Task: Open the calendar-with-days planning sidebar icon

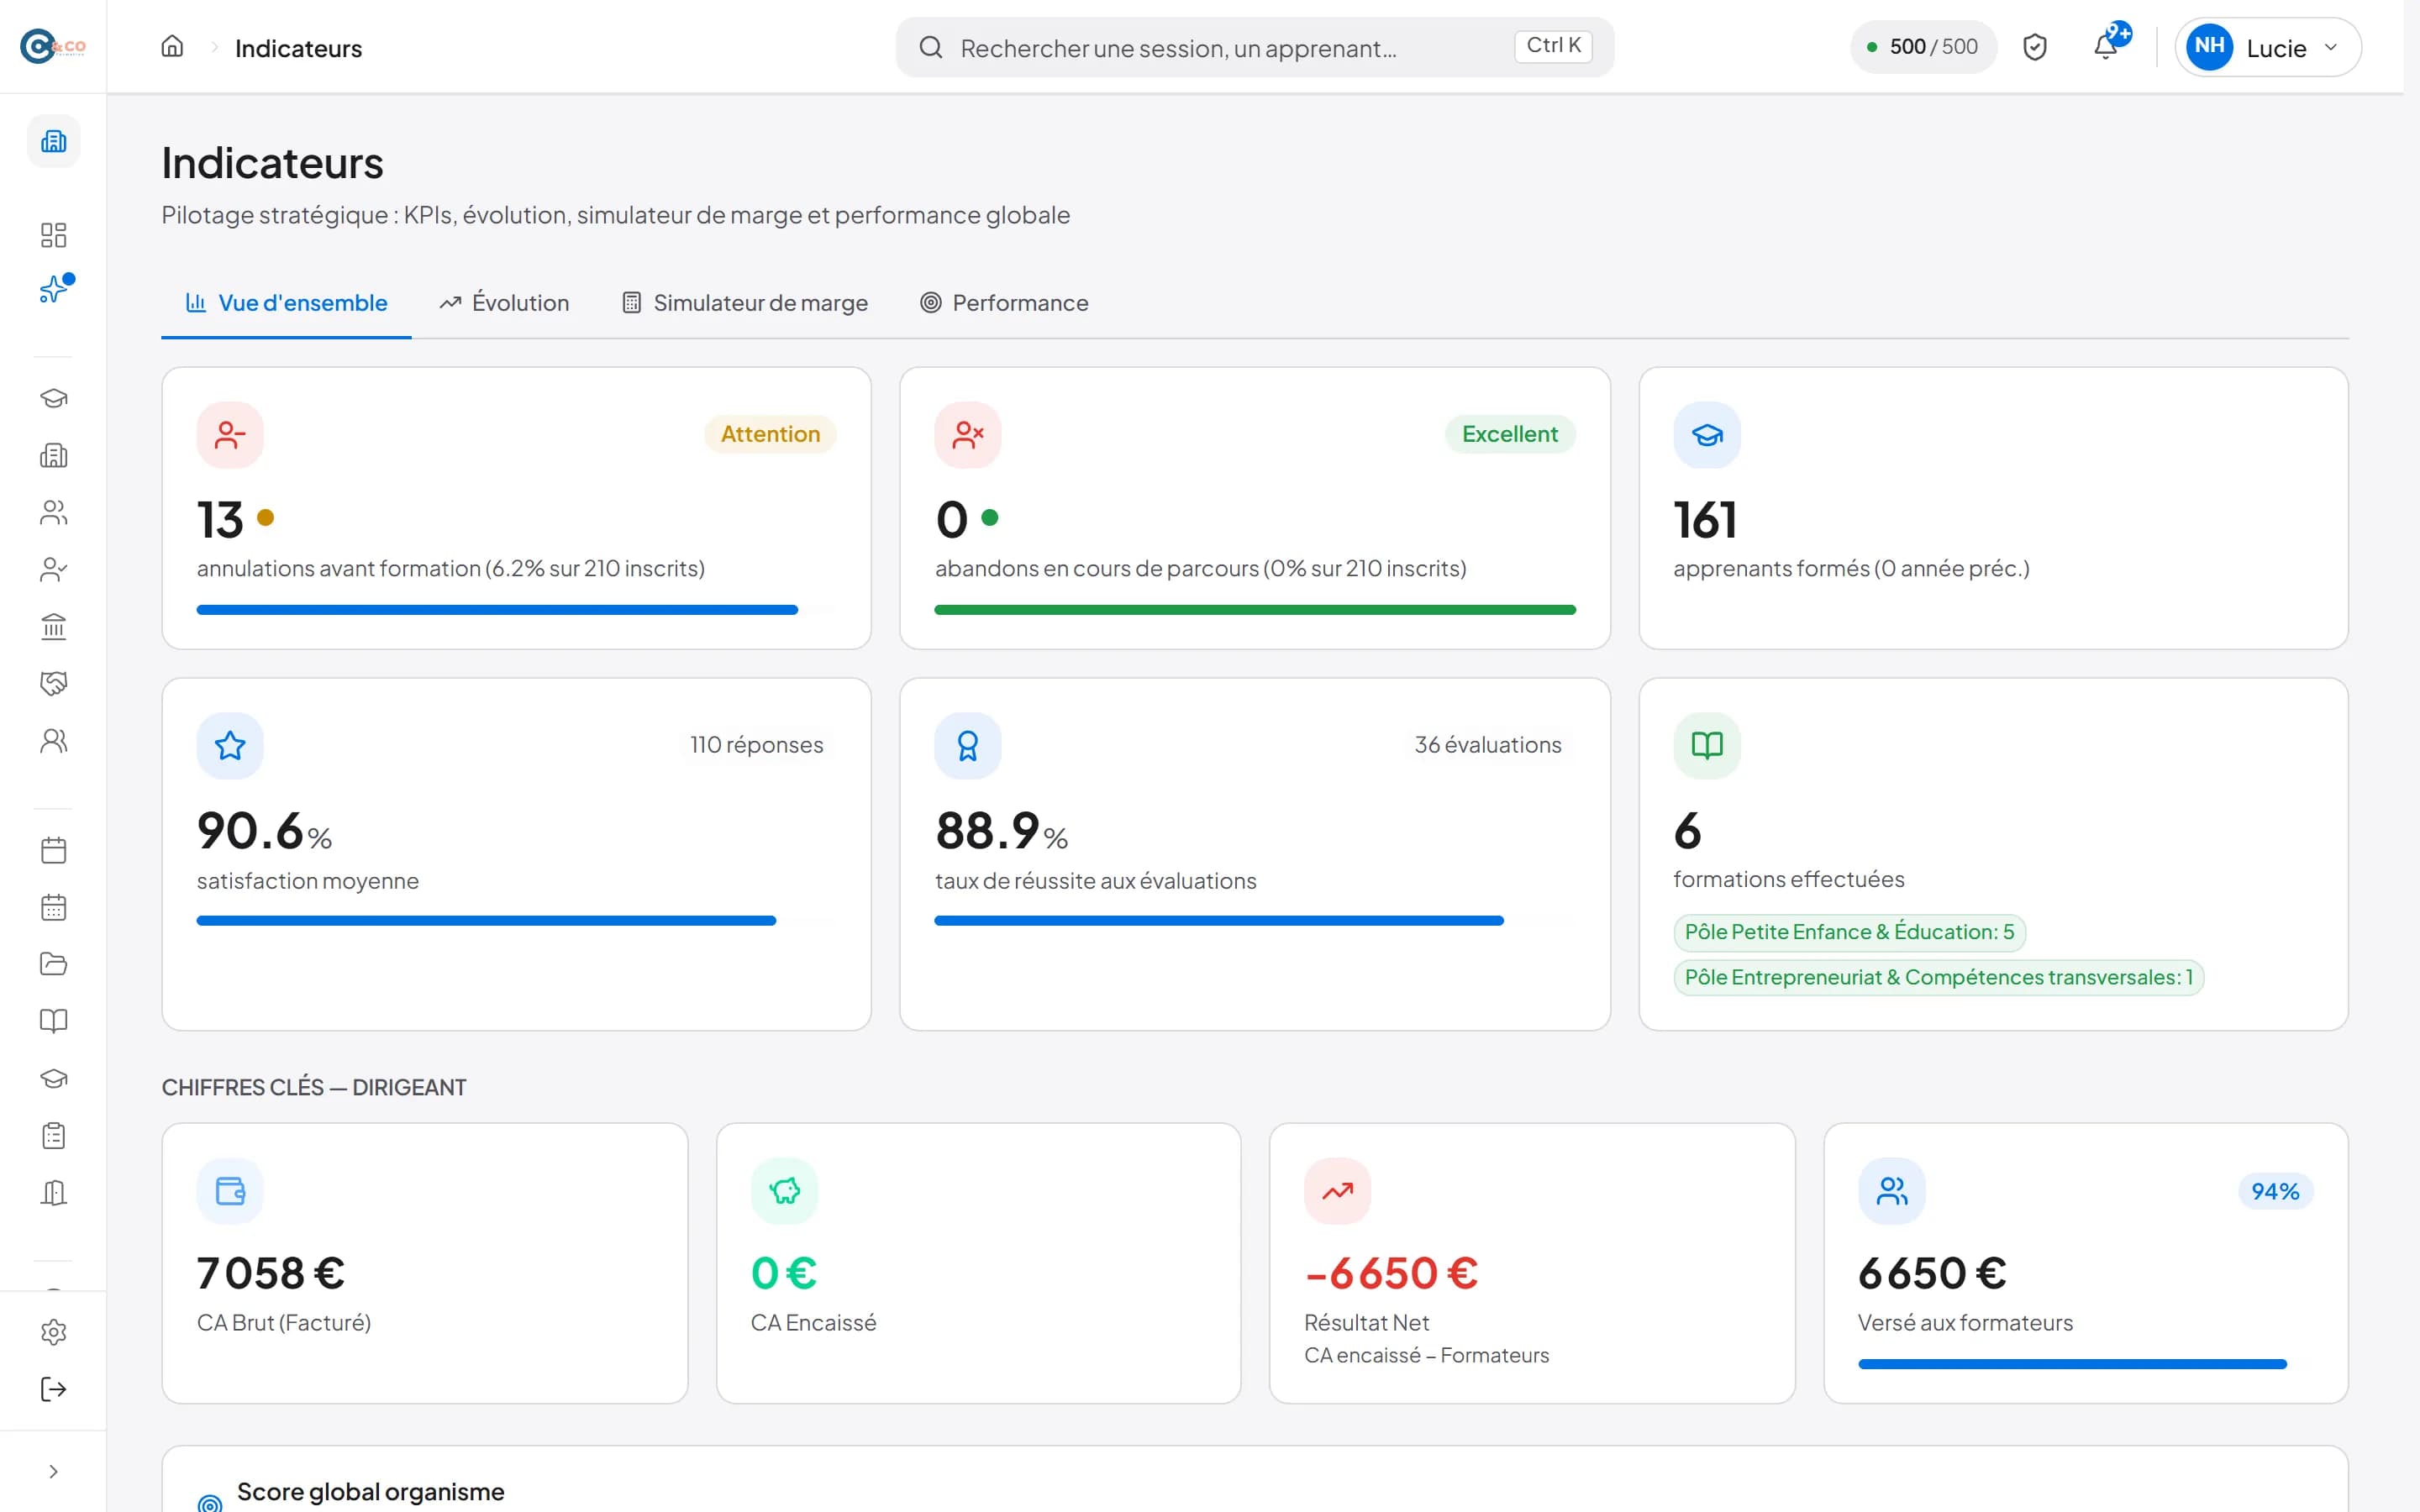Action: pyautogui.click(x=54, y=908)
